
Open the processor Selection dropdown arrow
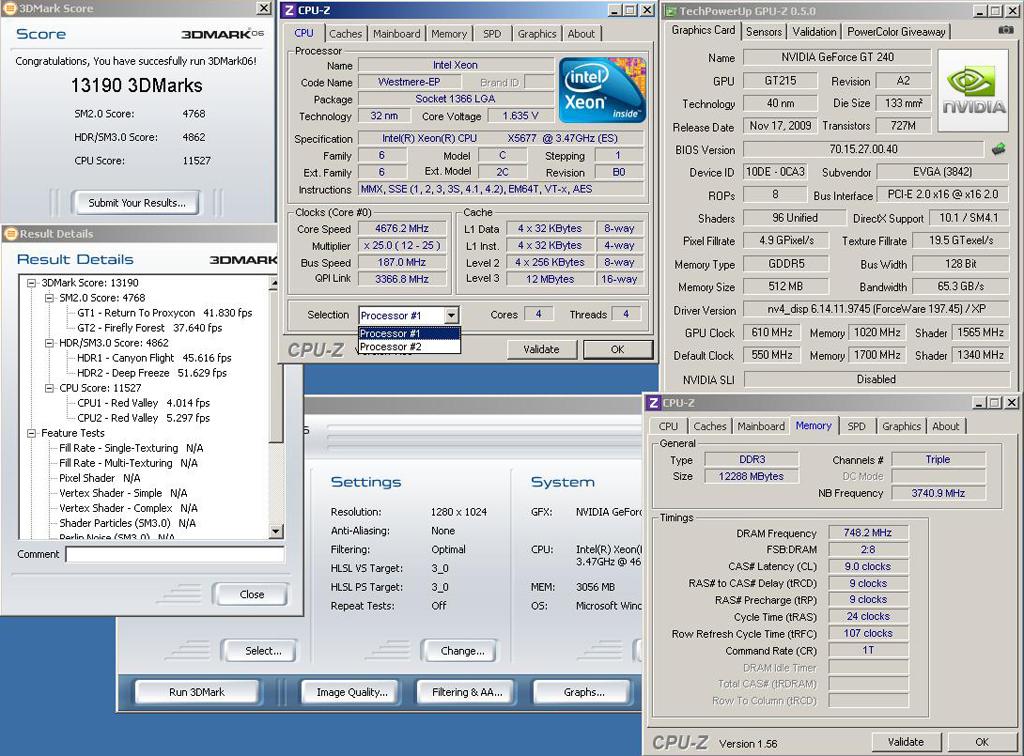pos(451,315)
